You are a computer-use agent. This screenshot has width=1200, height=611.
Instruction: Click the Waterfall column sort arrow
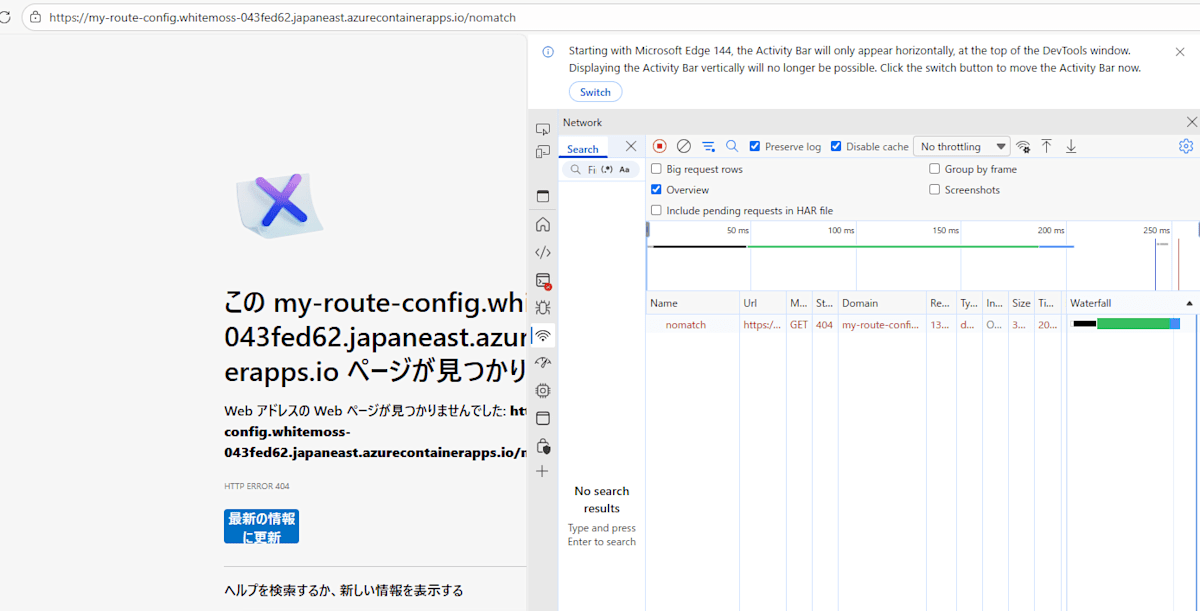[x=1189, y=302]
